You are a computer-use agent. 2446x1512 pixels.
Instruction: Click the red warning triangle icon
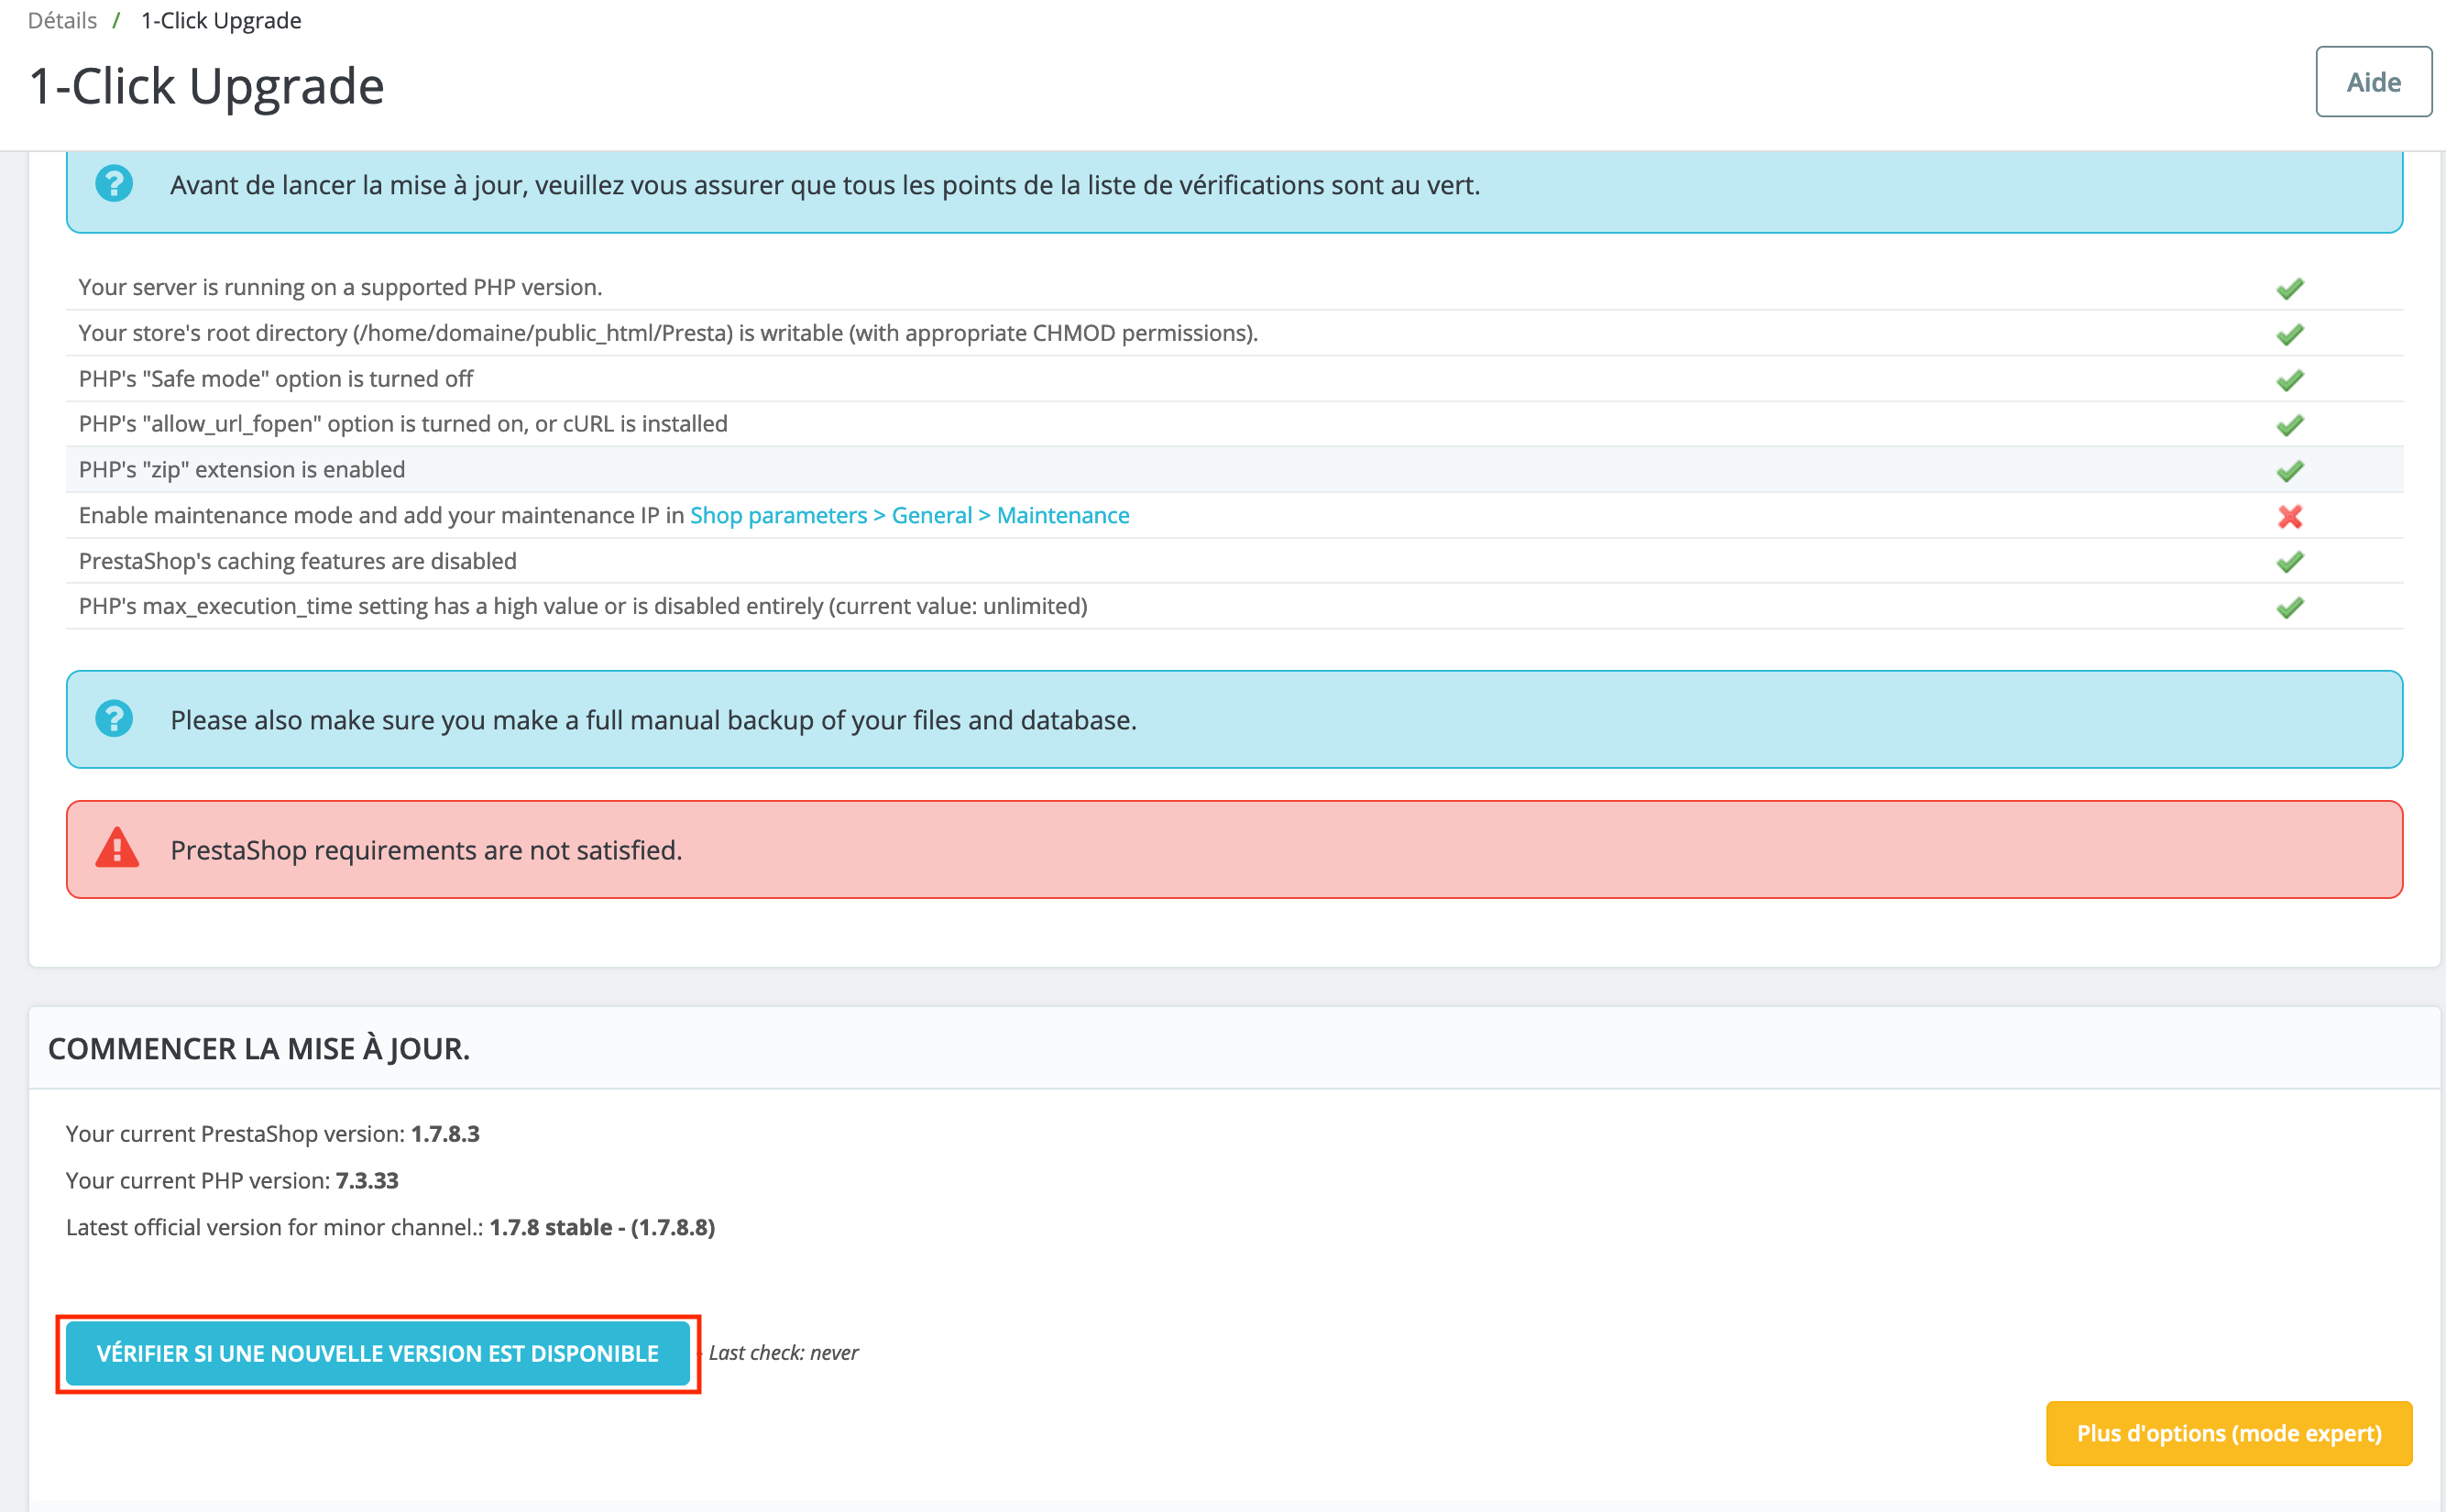pos(117,848)
